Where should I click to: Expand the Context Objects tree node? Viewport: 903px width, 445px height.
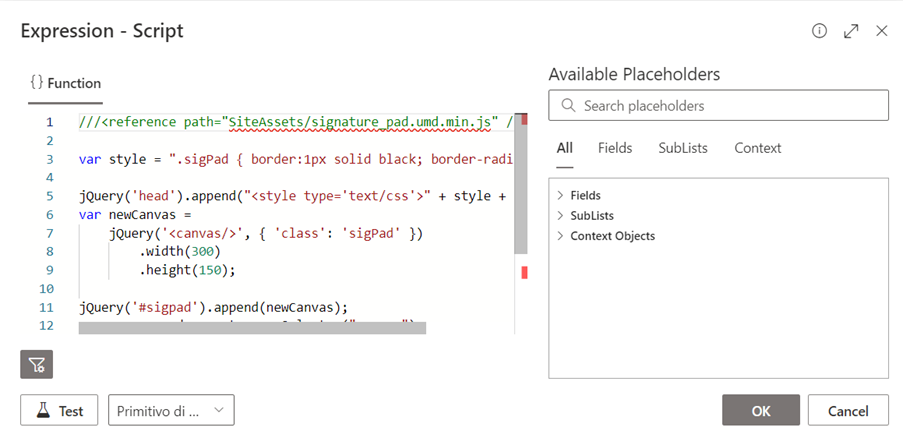[560, 236]
